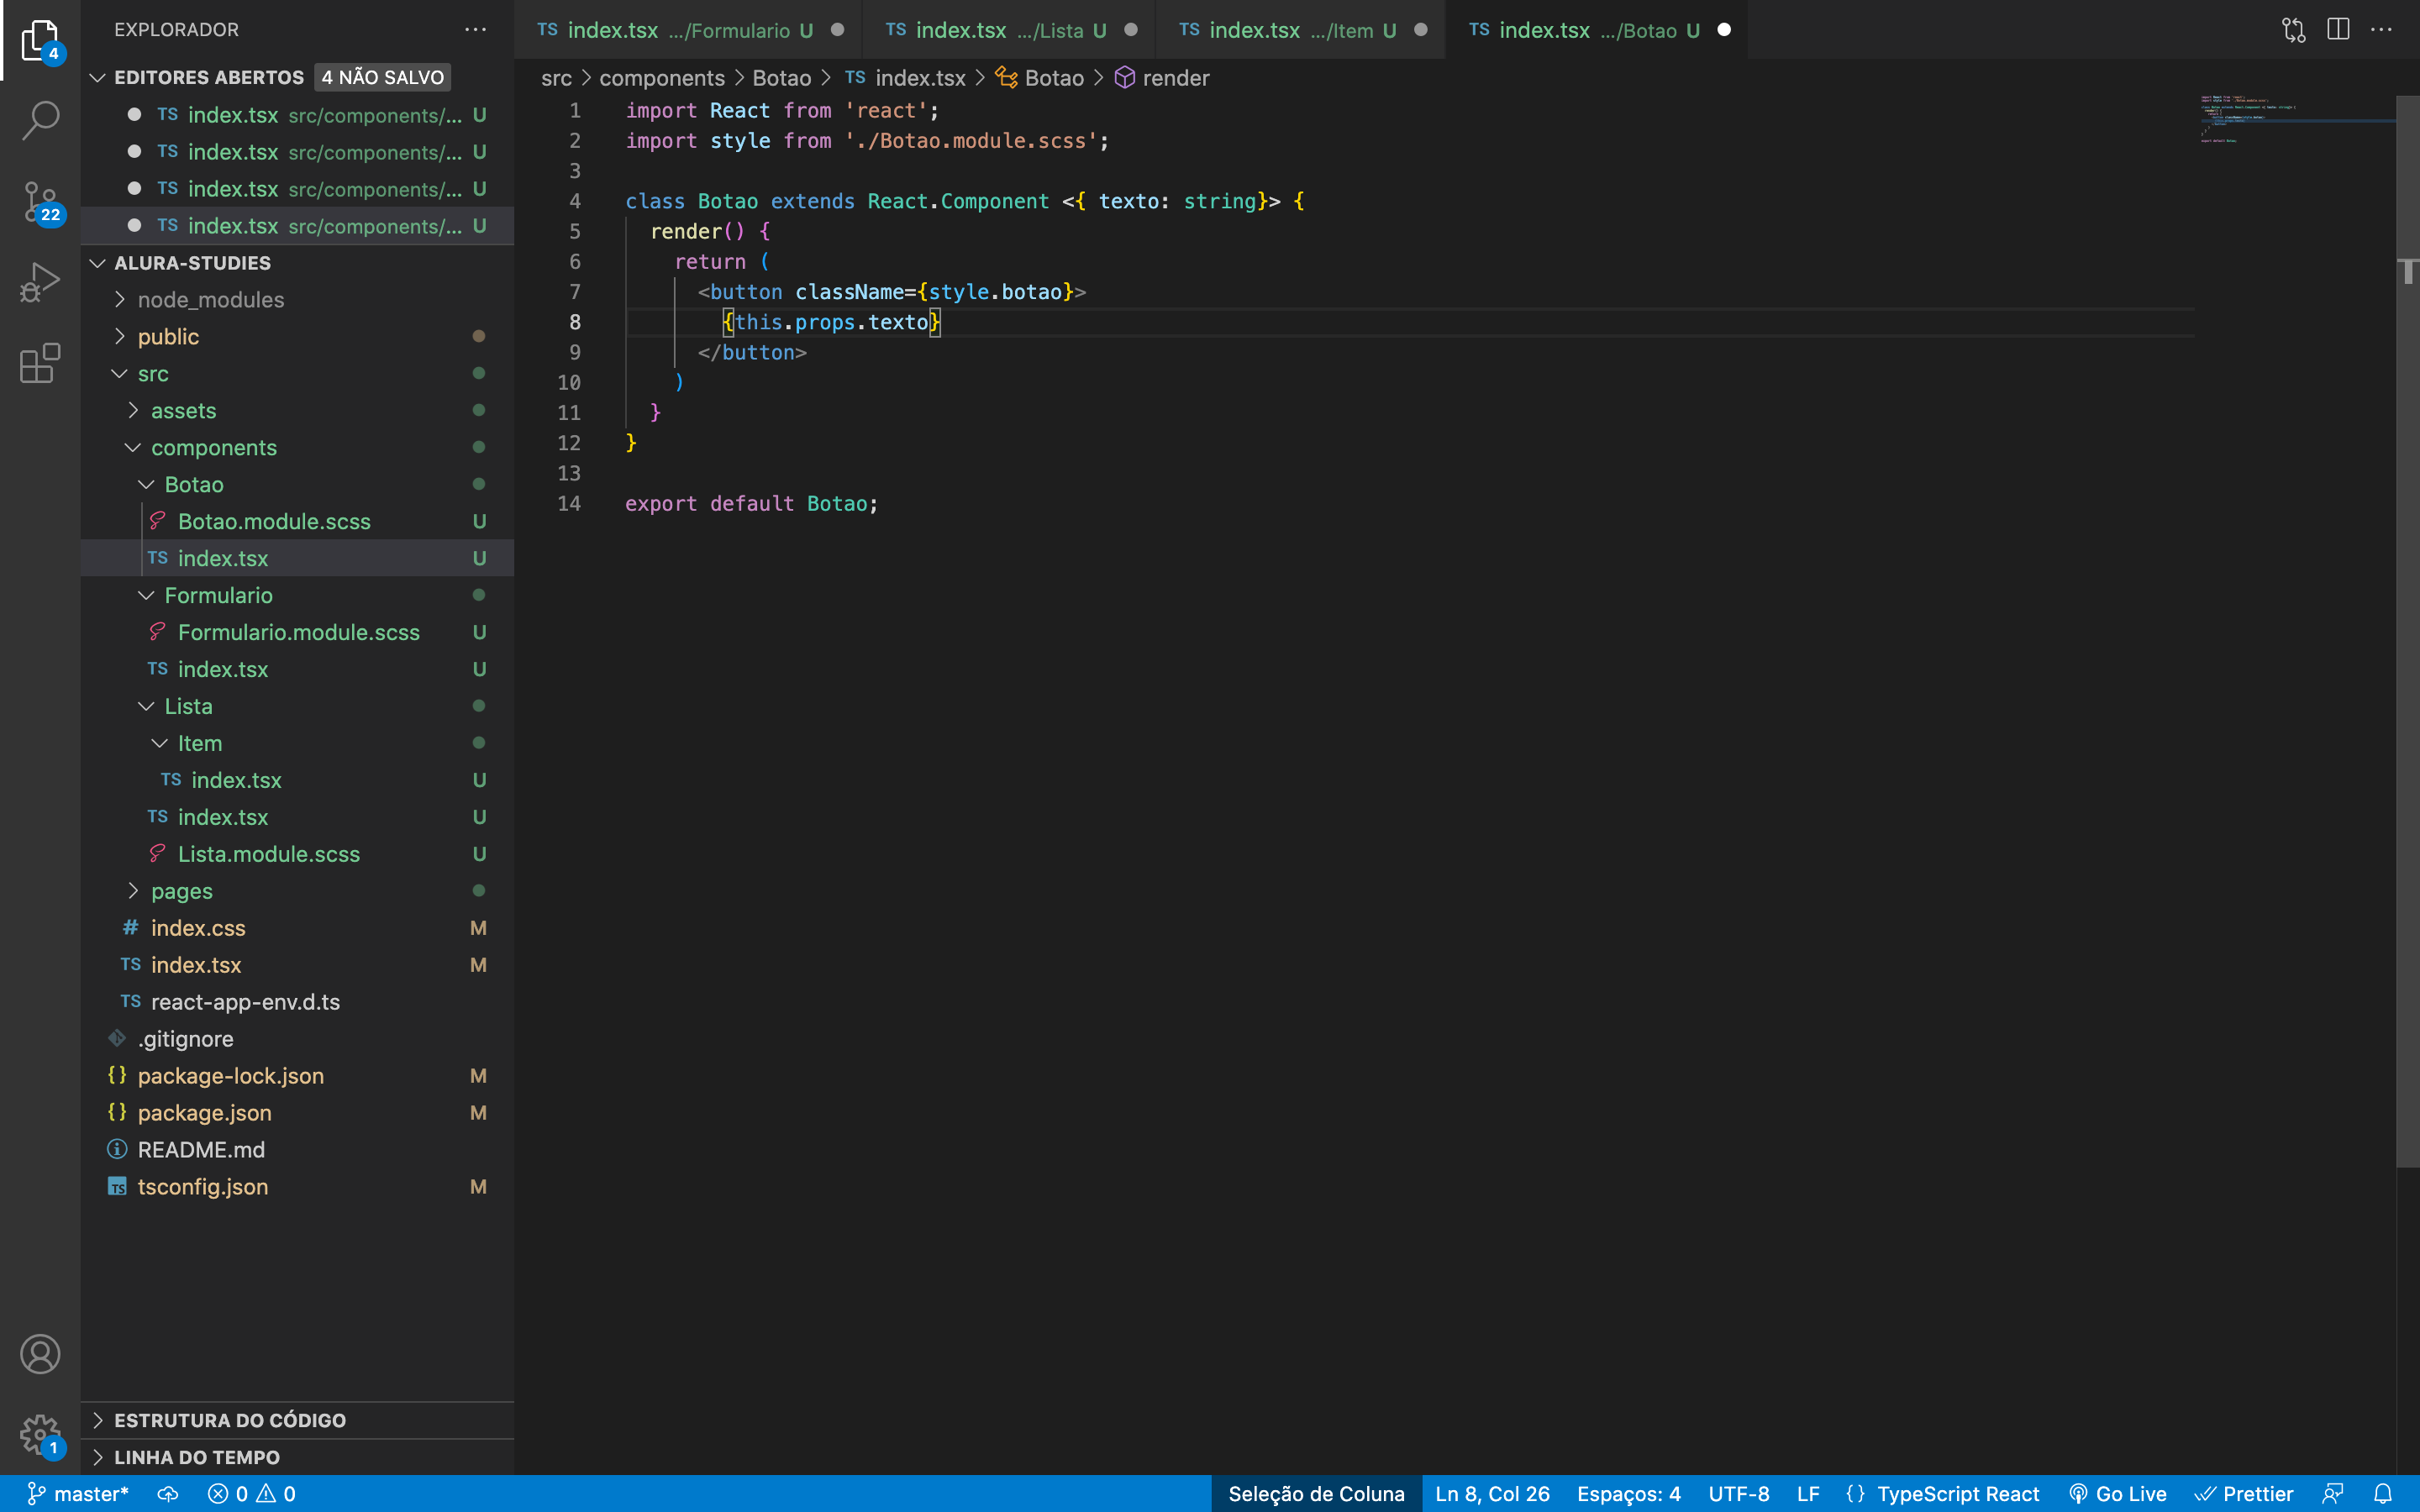This screenshot has width=2420, height=1512.
Task: Switch to the Lista index.tsx tab
Action: [1008, 30]
